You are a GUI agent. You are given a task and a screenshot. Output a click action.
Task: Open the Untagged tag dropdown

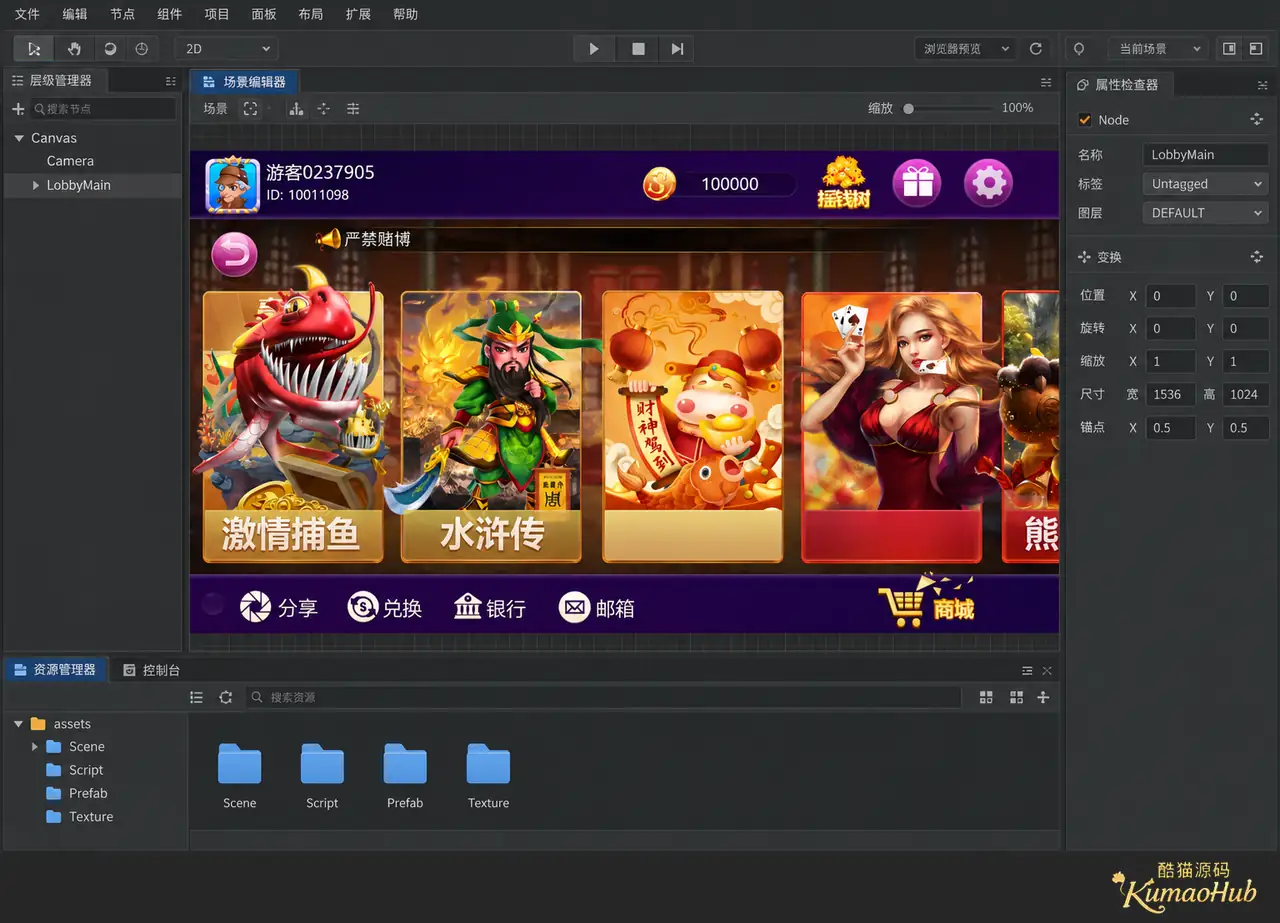(1205, 184)
